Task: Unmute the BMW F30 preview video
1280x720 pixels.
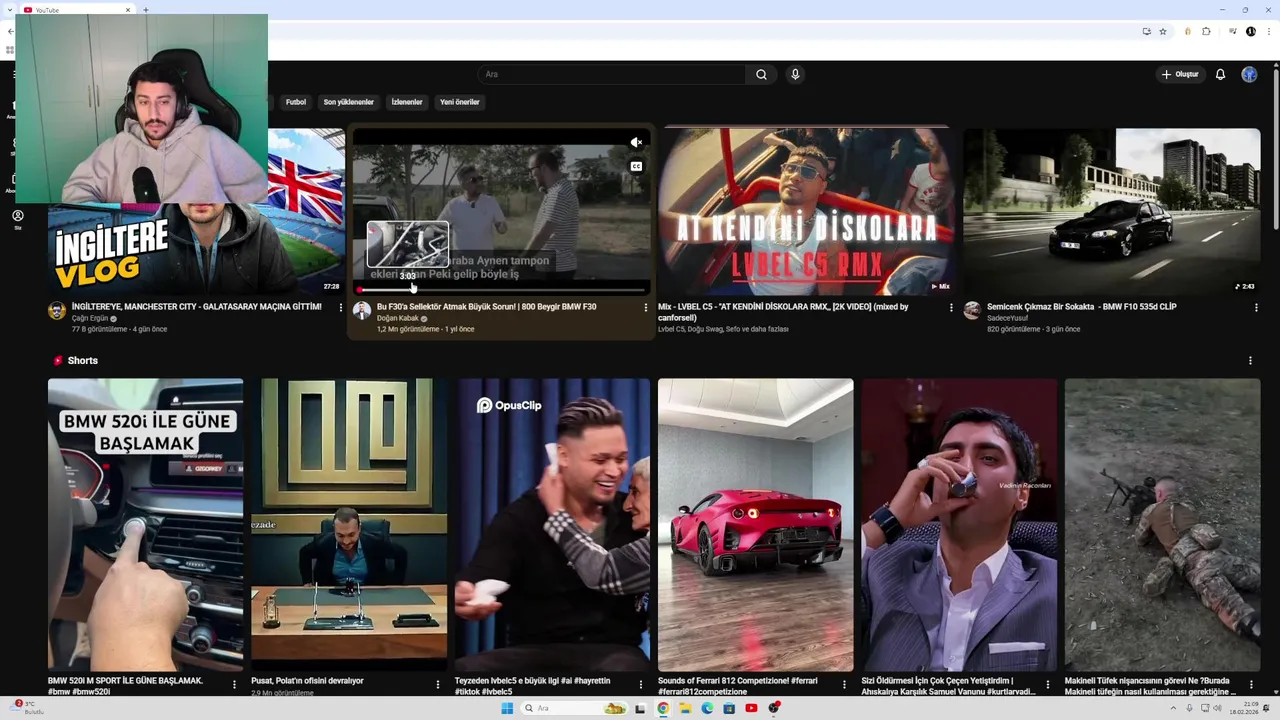Action: [x=636, y=143]
